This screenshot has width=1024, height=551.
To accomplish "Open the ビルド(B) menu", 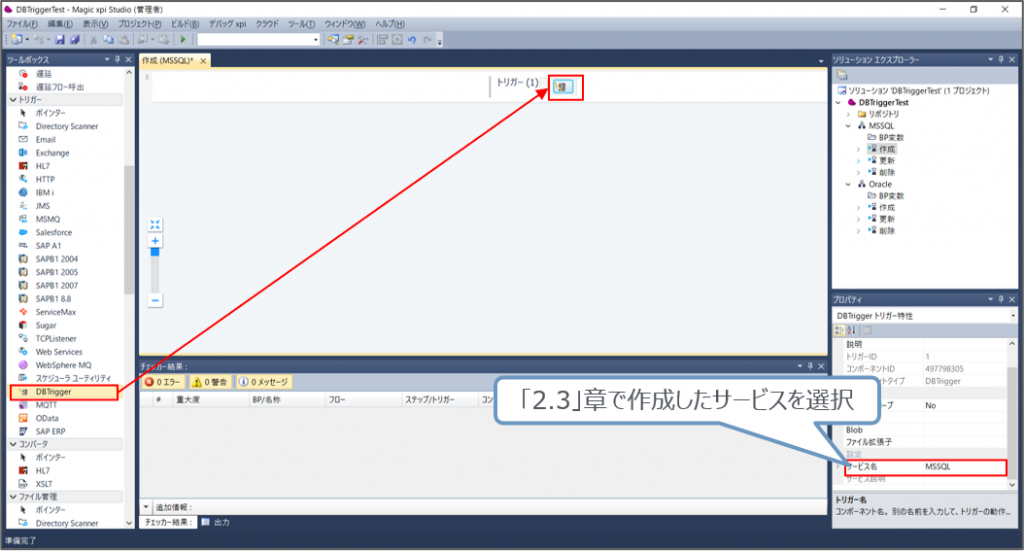I will pos(183,23).
